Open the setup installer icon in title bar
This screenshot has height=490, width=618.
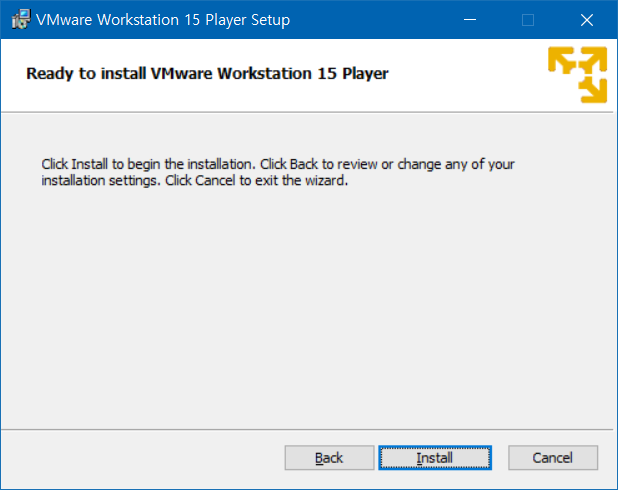[x=20, y=19]
